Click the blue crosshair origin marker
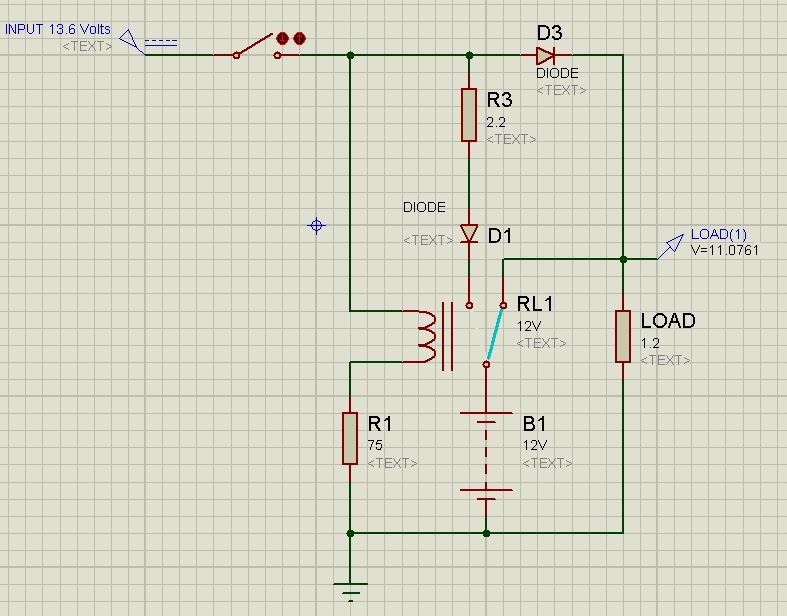The image size is (787, 616). point(316,226)
